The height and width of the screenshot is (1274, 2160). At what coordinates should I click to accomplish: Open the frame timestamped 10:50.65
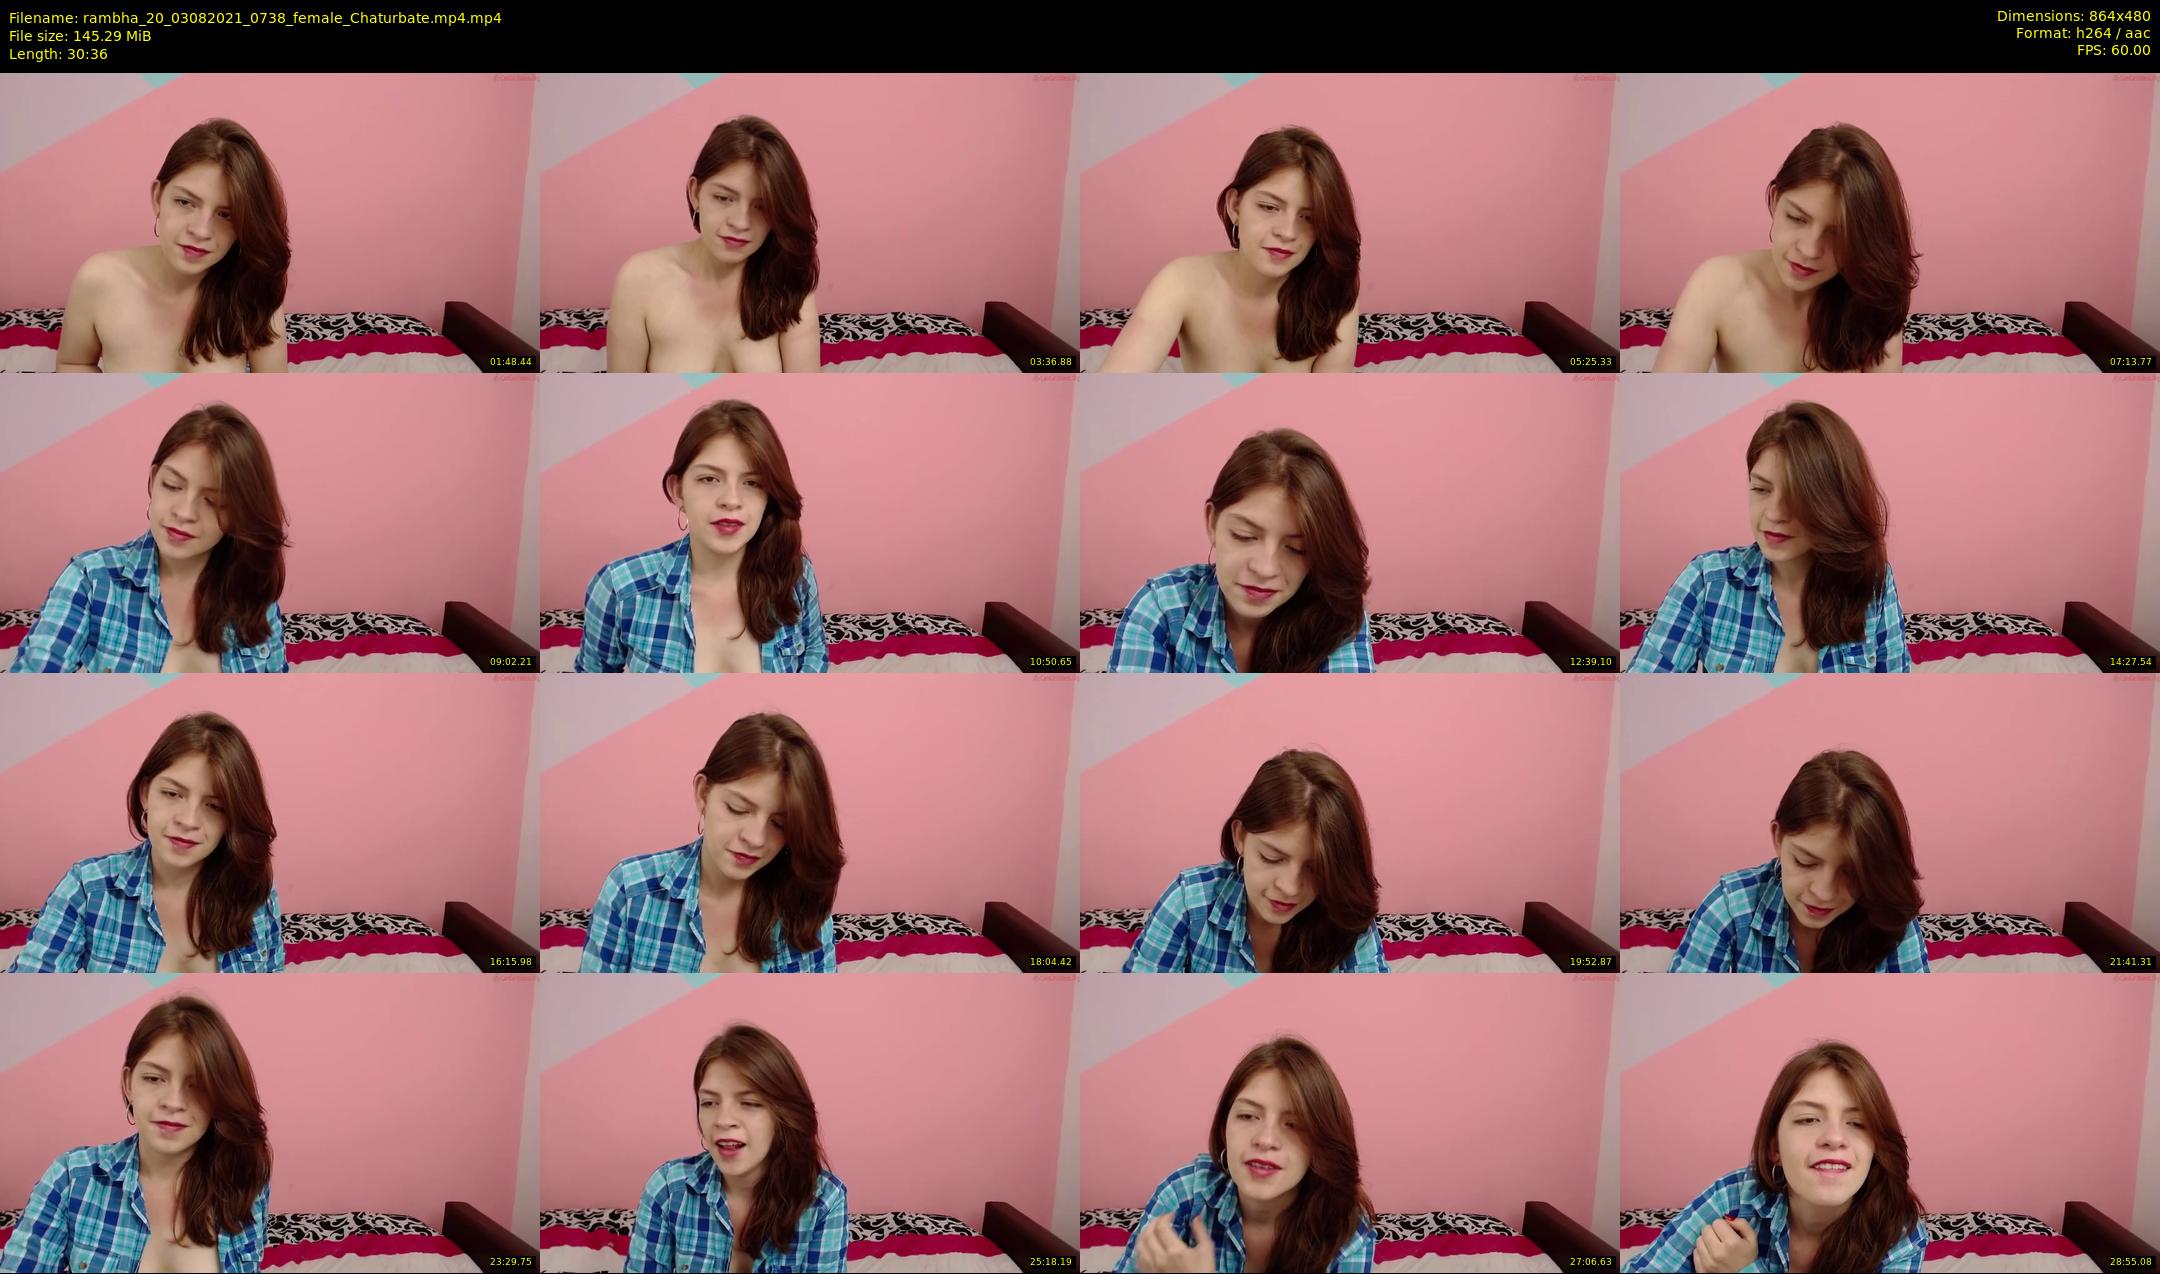pos(810,522)
